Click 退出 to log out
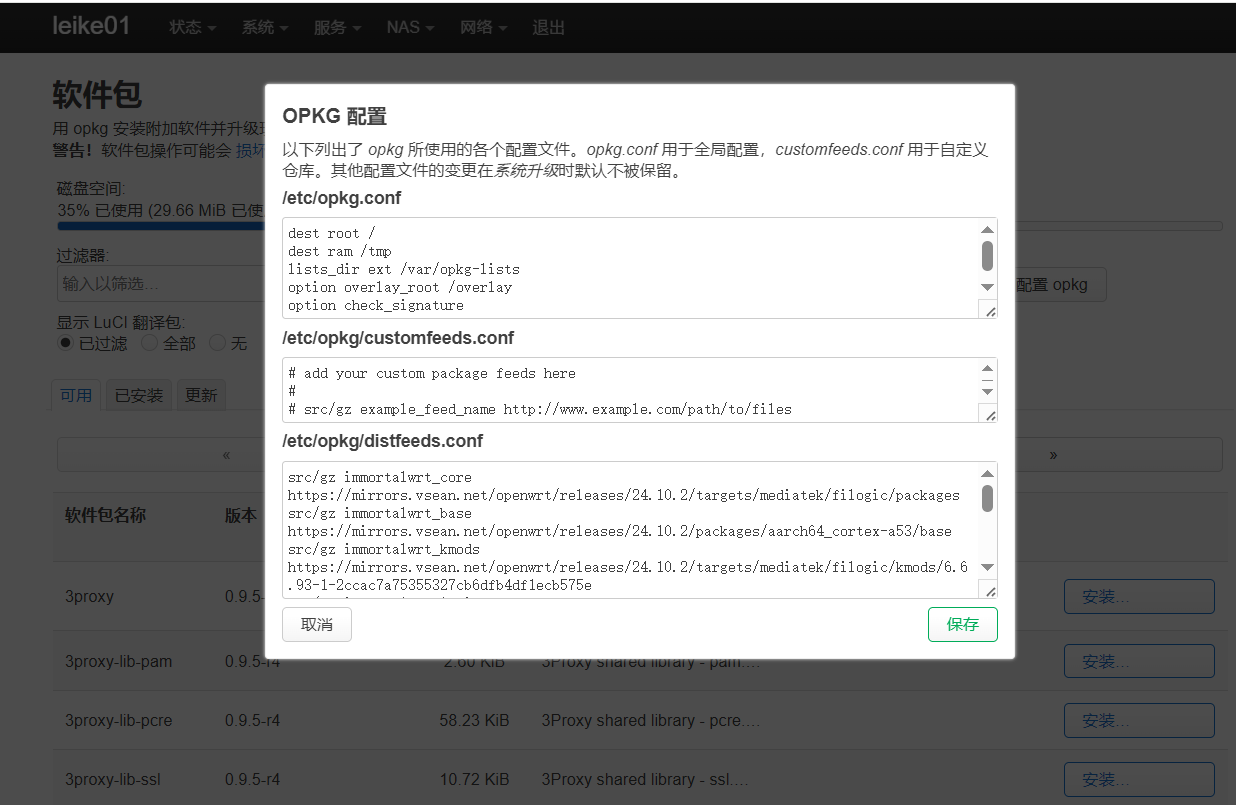1236x805 pixels. pyautogui.click(x=547, y=27)
